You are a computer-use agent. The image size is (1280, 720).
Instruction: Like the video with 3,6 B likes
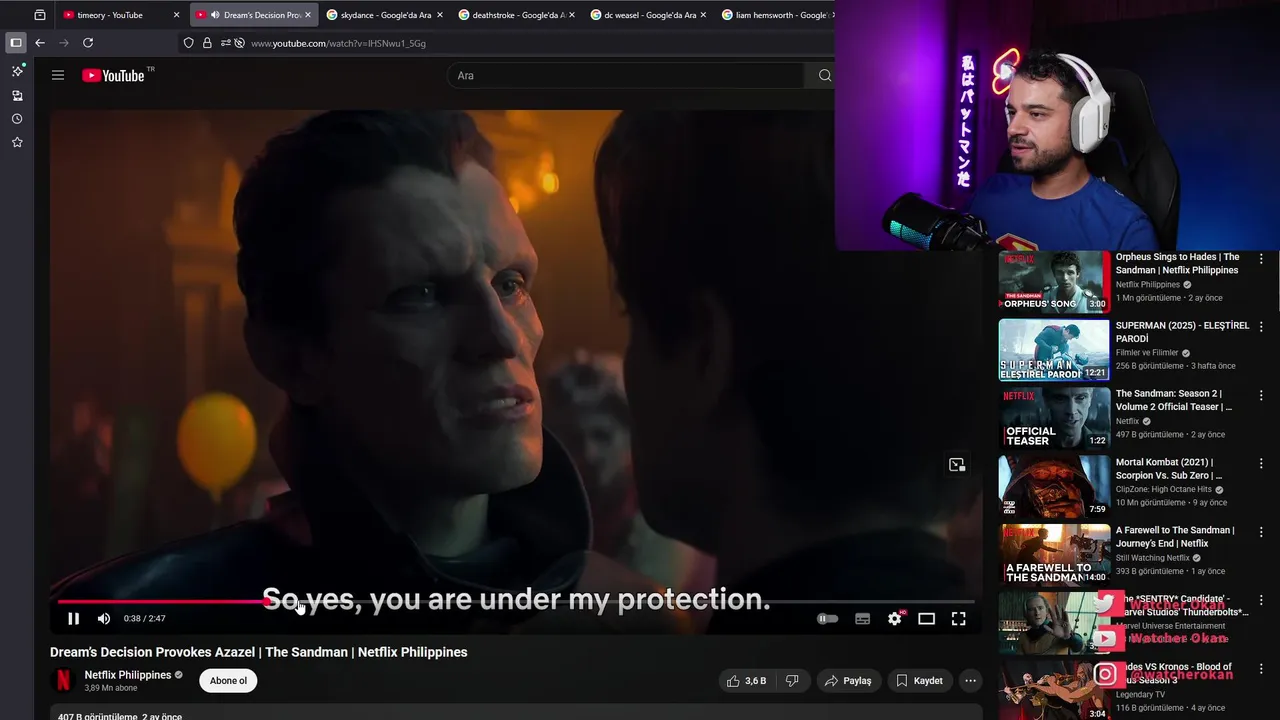(746, 681)
